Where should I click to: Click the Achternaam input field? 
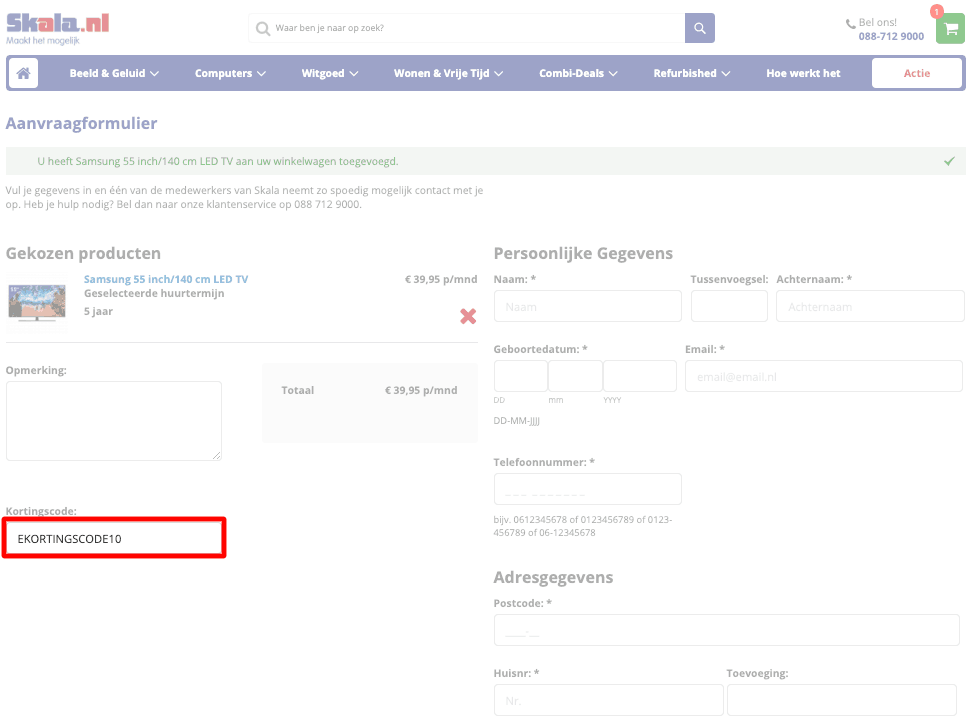click(870, 307)
